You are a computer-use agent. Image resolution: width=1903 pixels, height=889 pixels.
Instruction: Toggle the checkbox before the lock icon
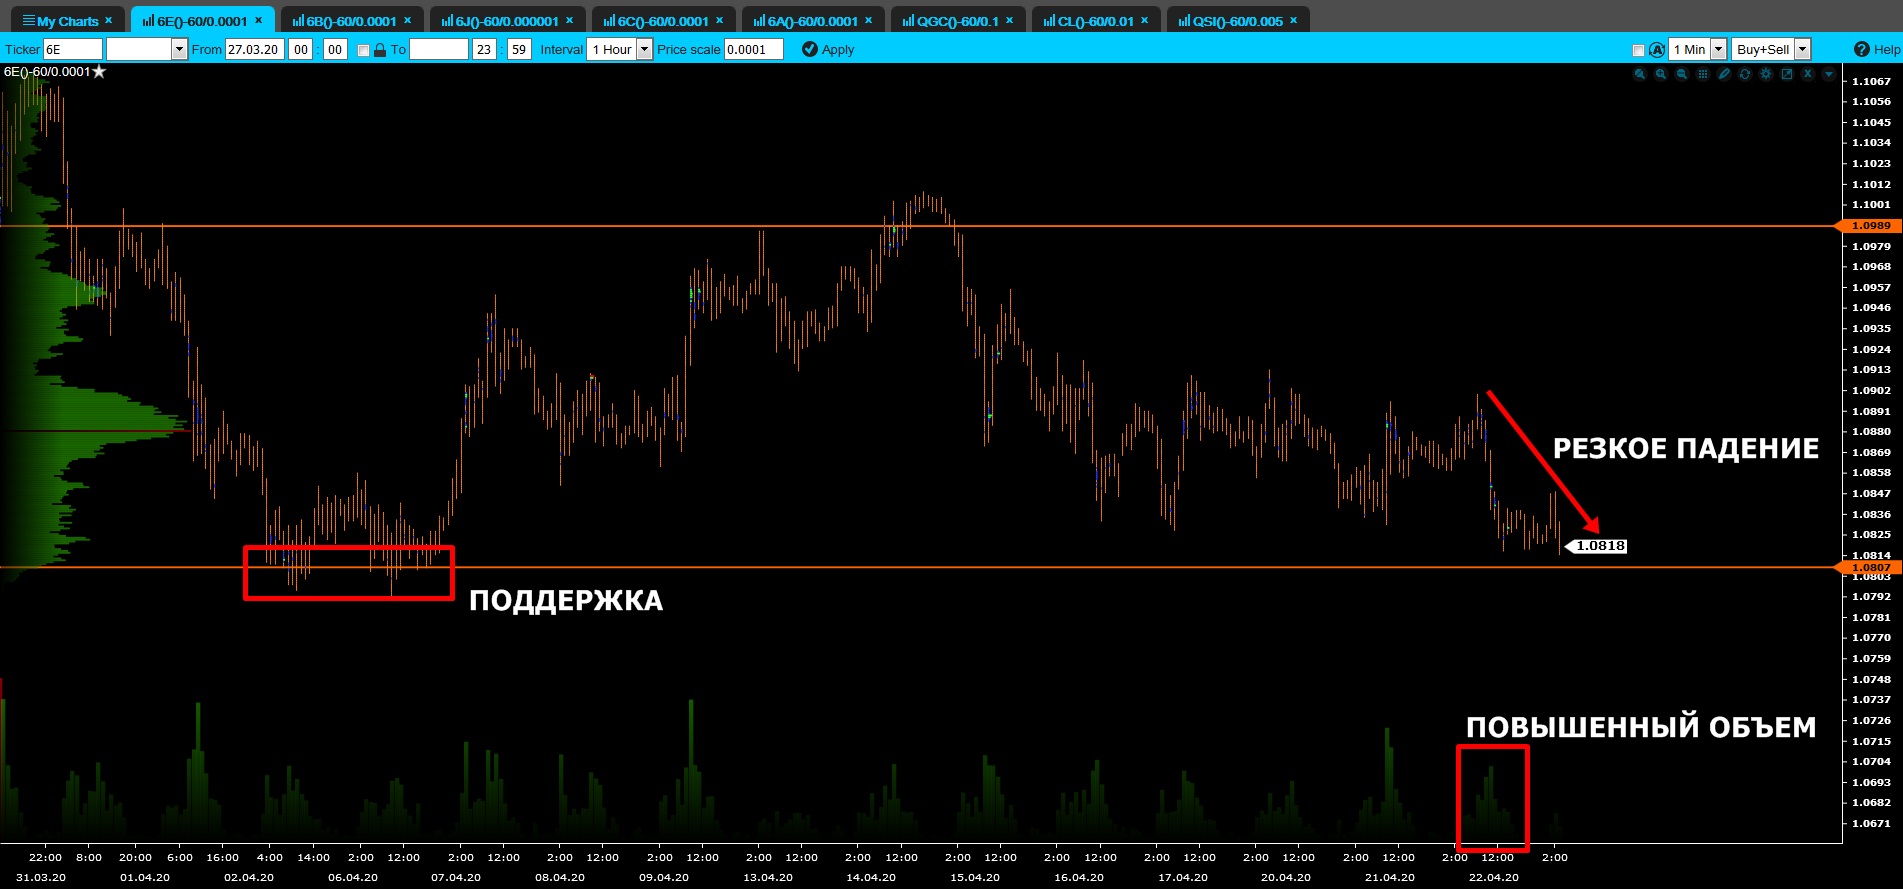[x=363, y=50]
